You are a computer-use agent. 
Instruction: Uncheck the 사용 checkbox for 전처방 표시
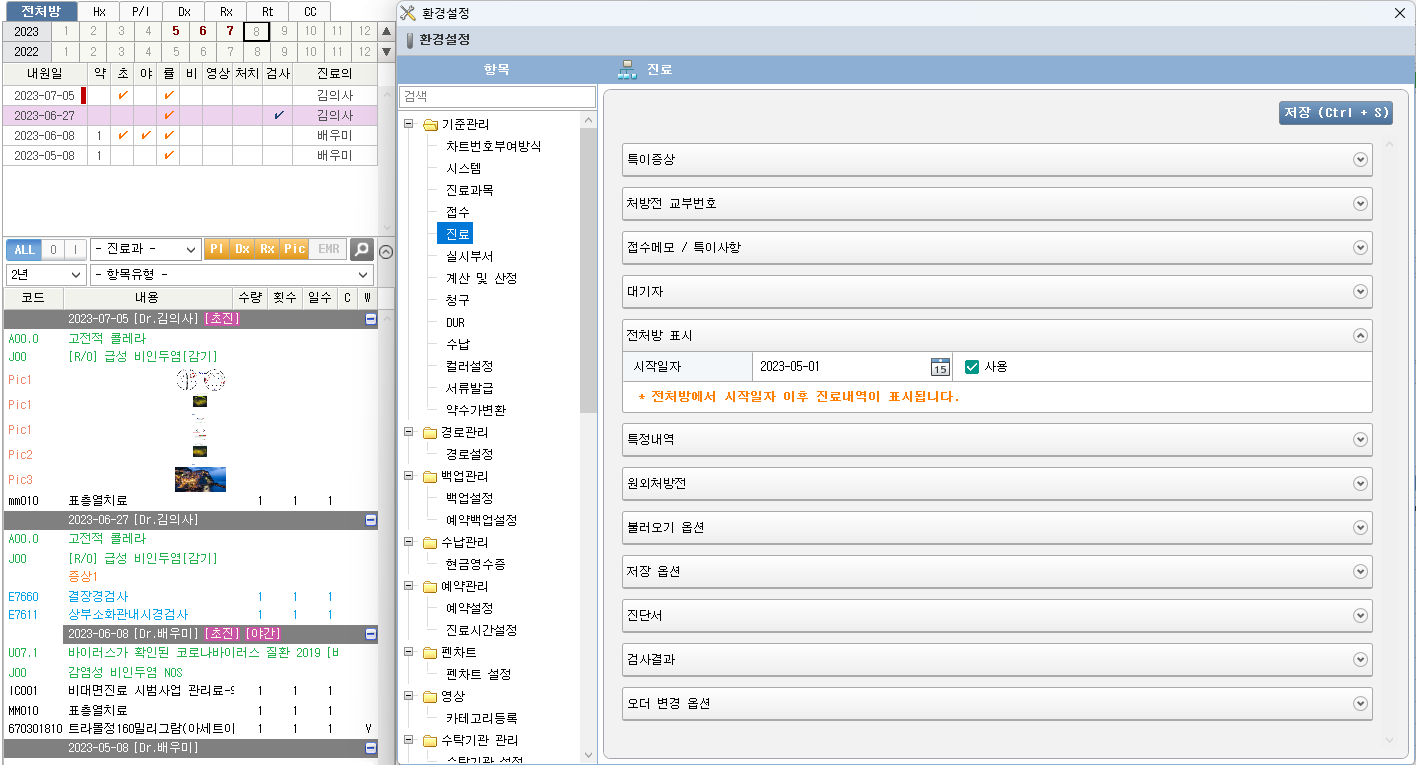[971, 367]
